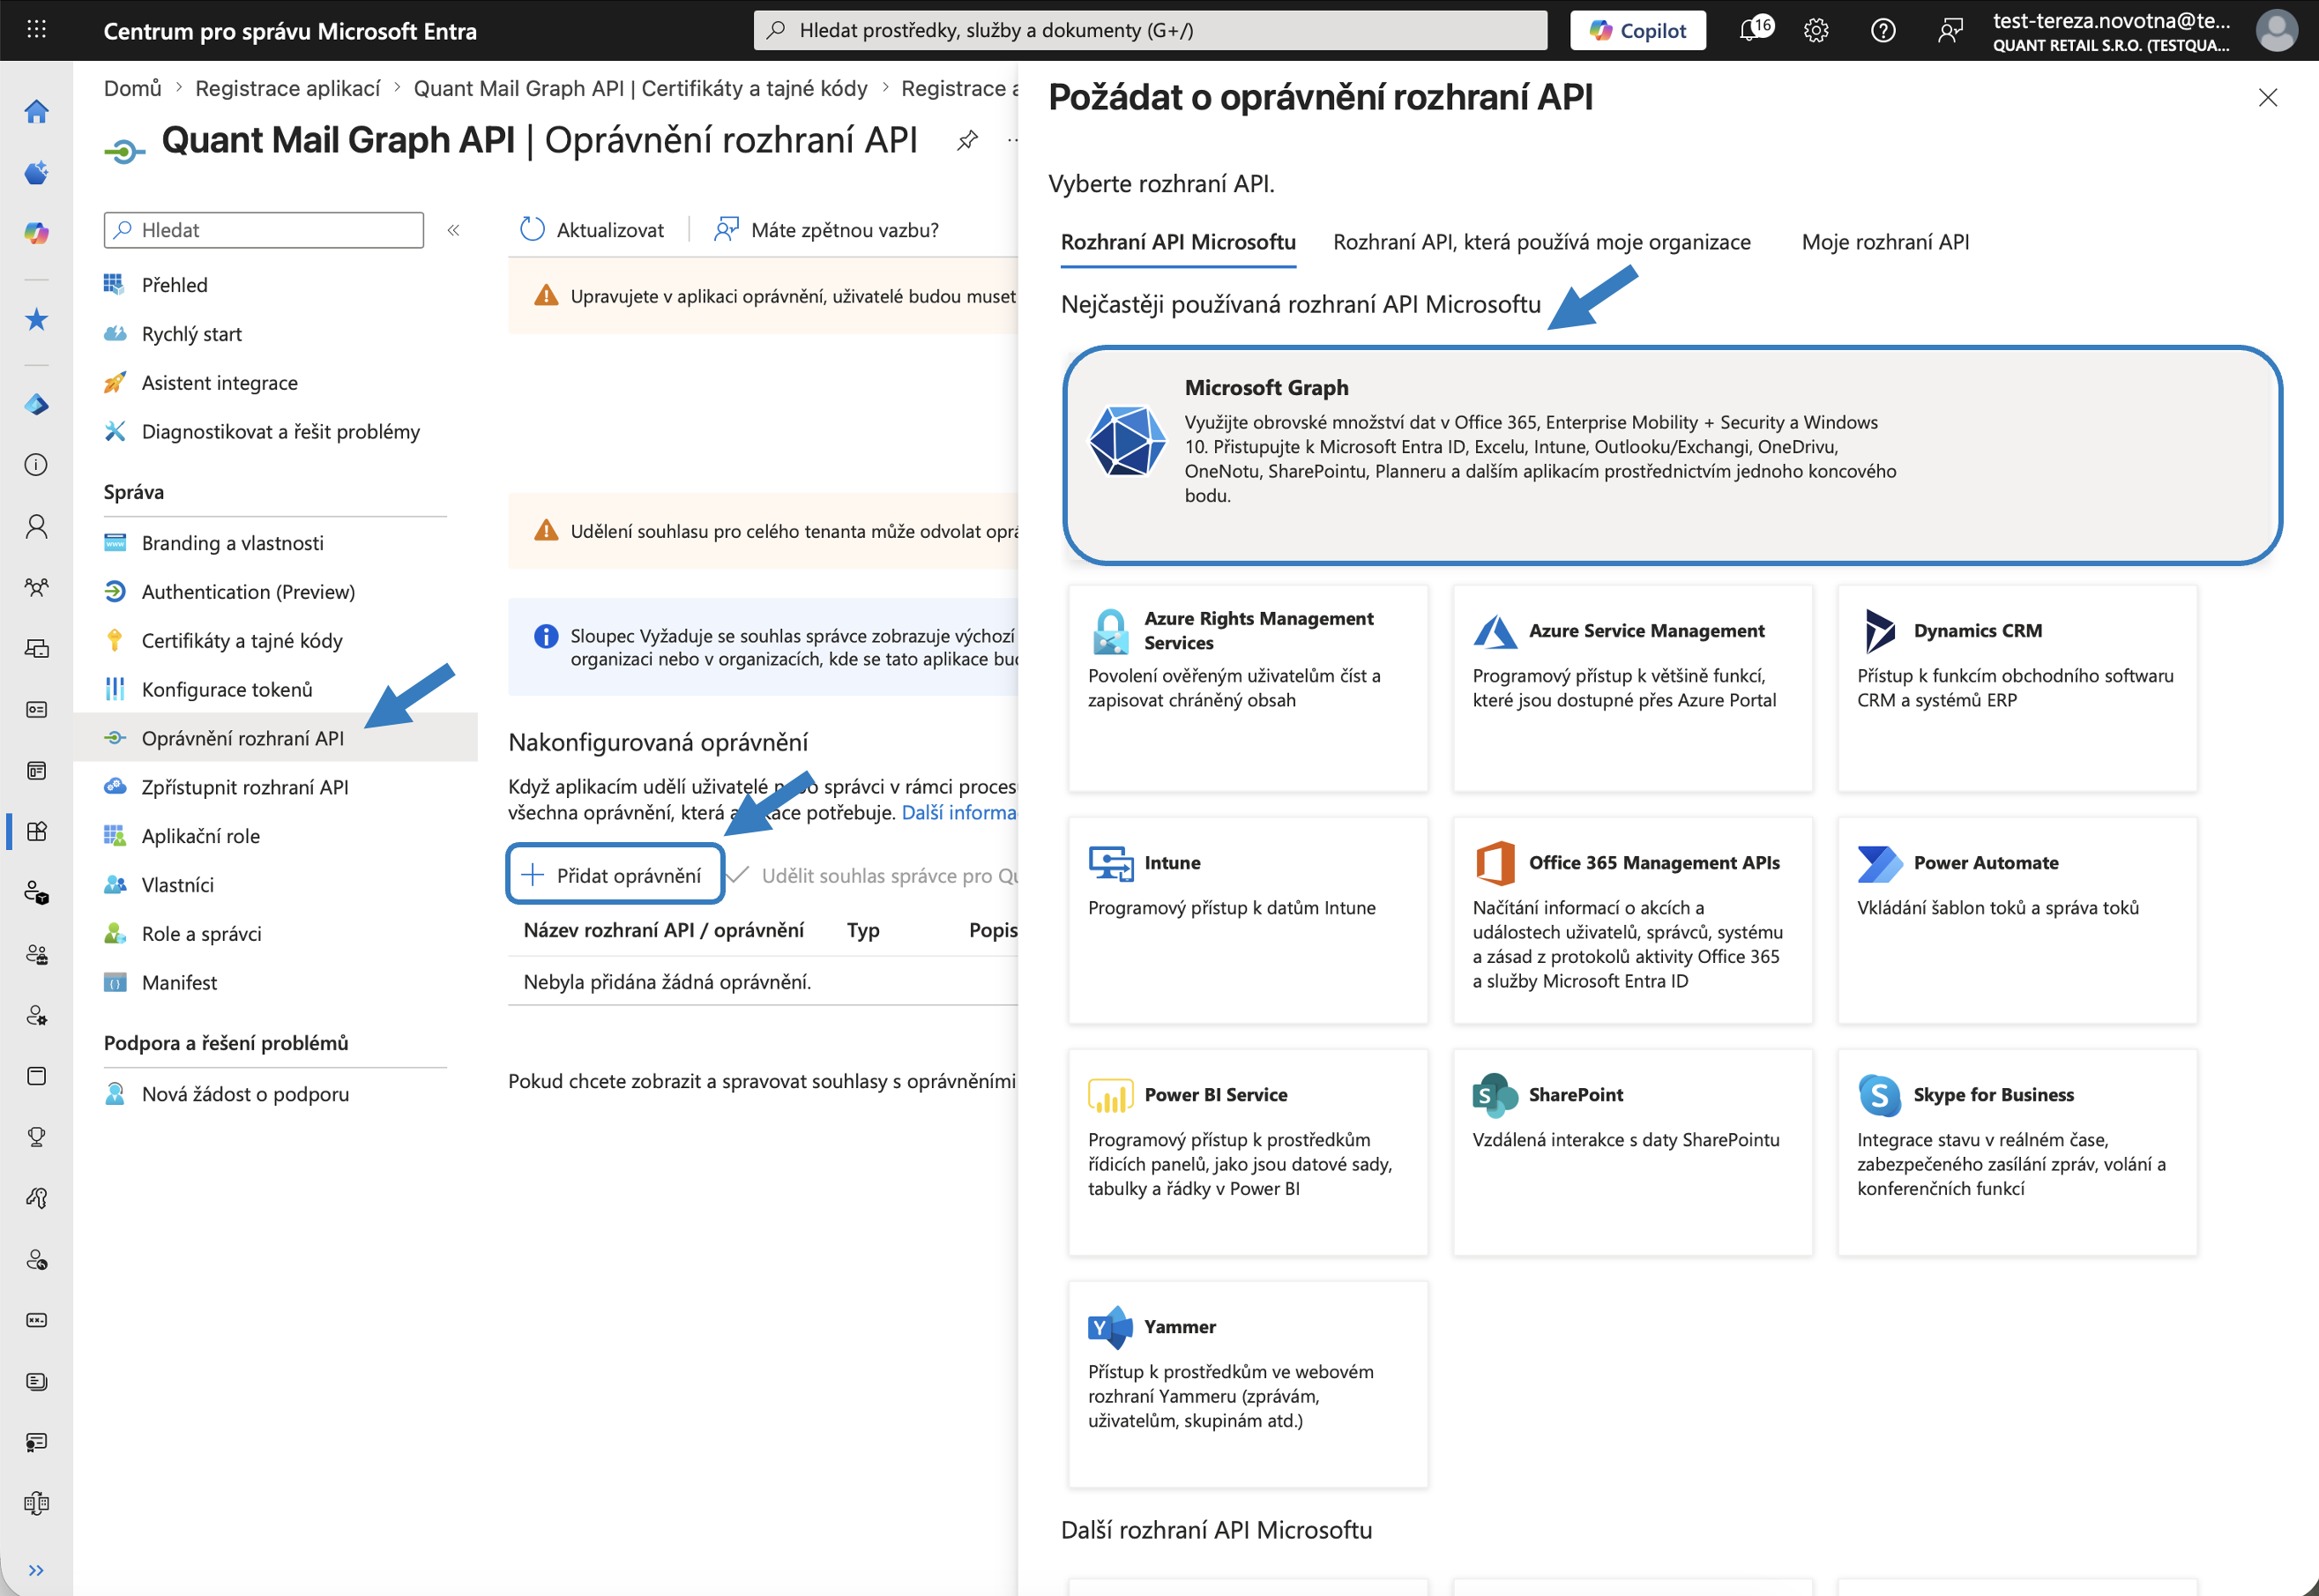Image resolution: width=2319 pixels, height=1596 pixels.
Task: Select Power BI Service card
Action: coord(1248,1152)
